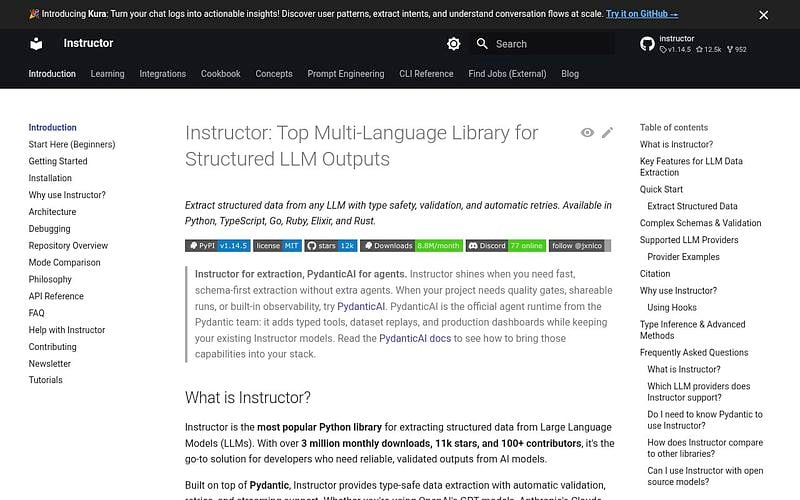Open the Try it on GitHub link
Viewport: 800px width, 500px height.
[642, 14]
